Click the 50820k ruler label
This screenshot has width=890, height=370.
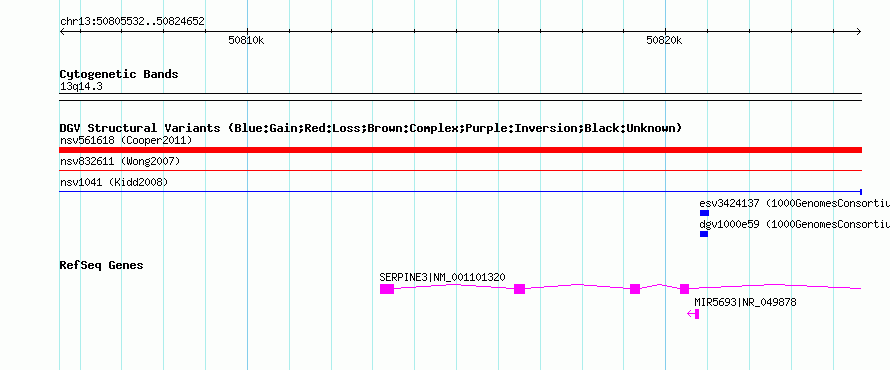click(x=665, y=41)
